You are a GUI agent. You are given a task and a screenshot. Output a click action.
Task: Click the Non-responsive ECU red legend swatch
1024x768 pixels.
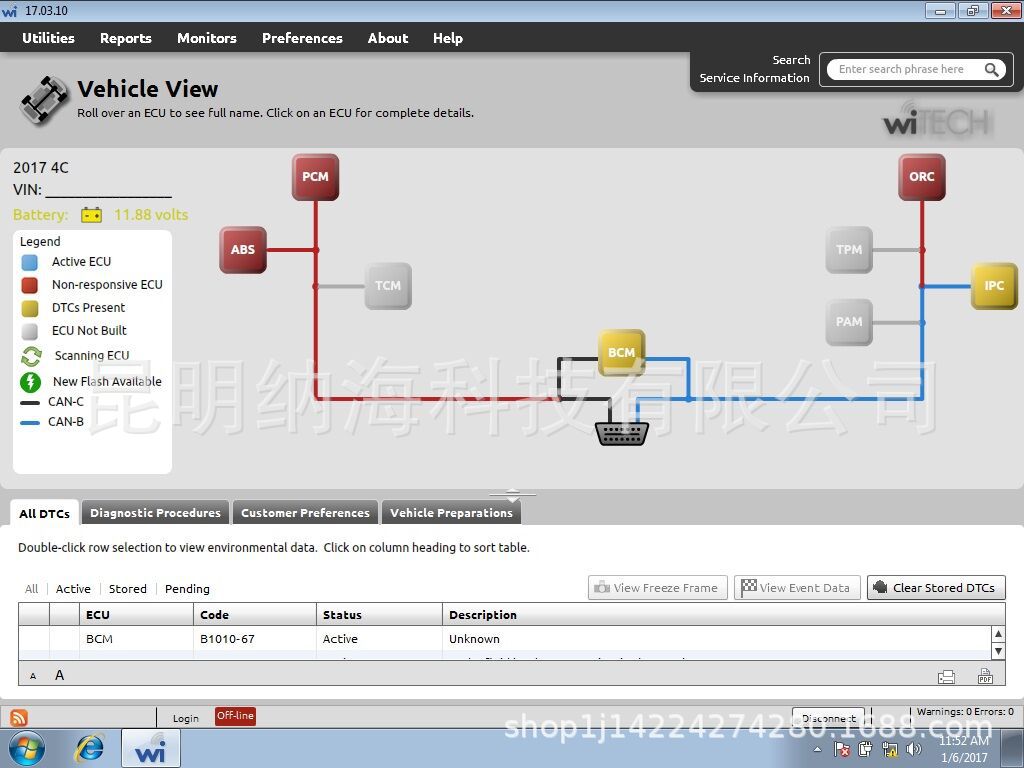point(29,285)
